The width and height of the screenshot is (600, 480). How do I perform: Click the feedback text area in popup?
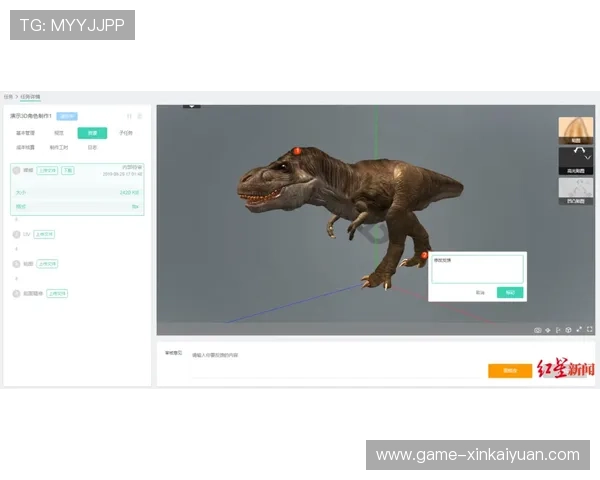point(477,268)
